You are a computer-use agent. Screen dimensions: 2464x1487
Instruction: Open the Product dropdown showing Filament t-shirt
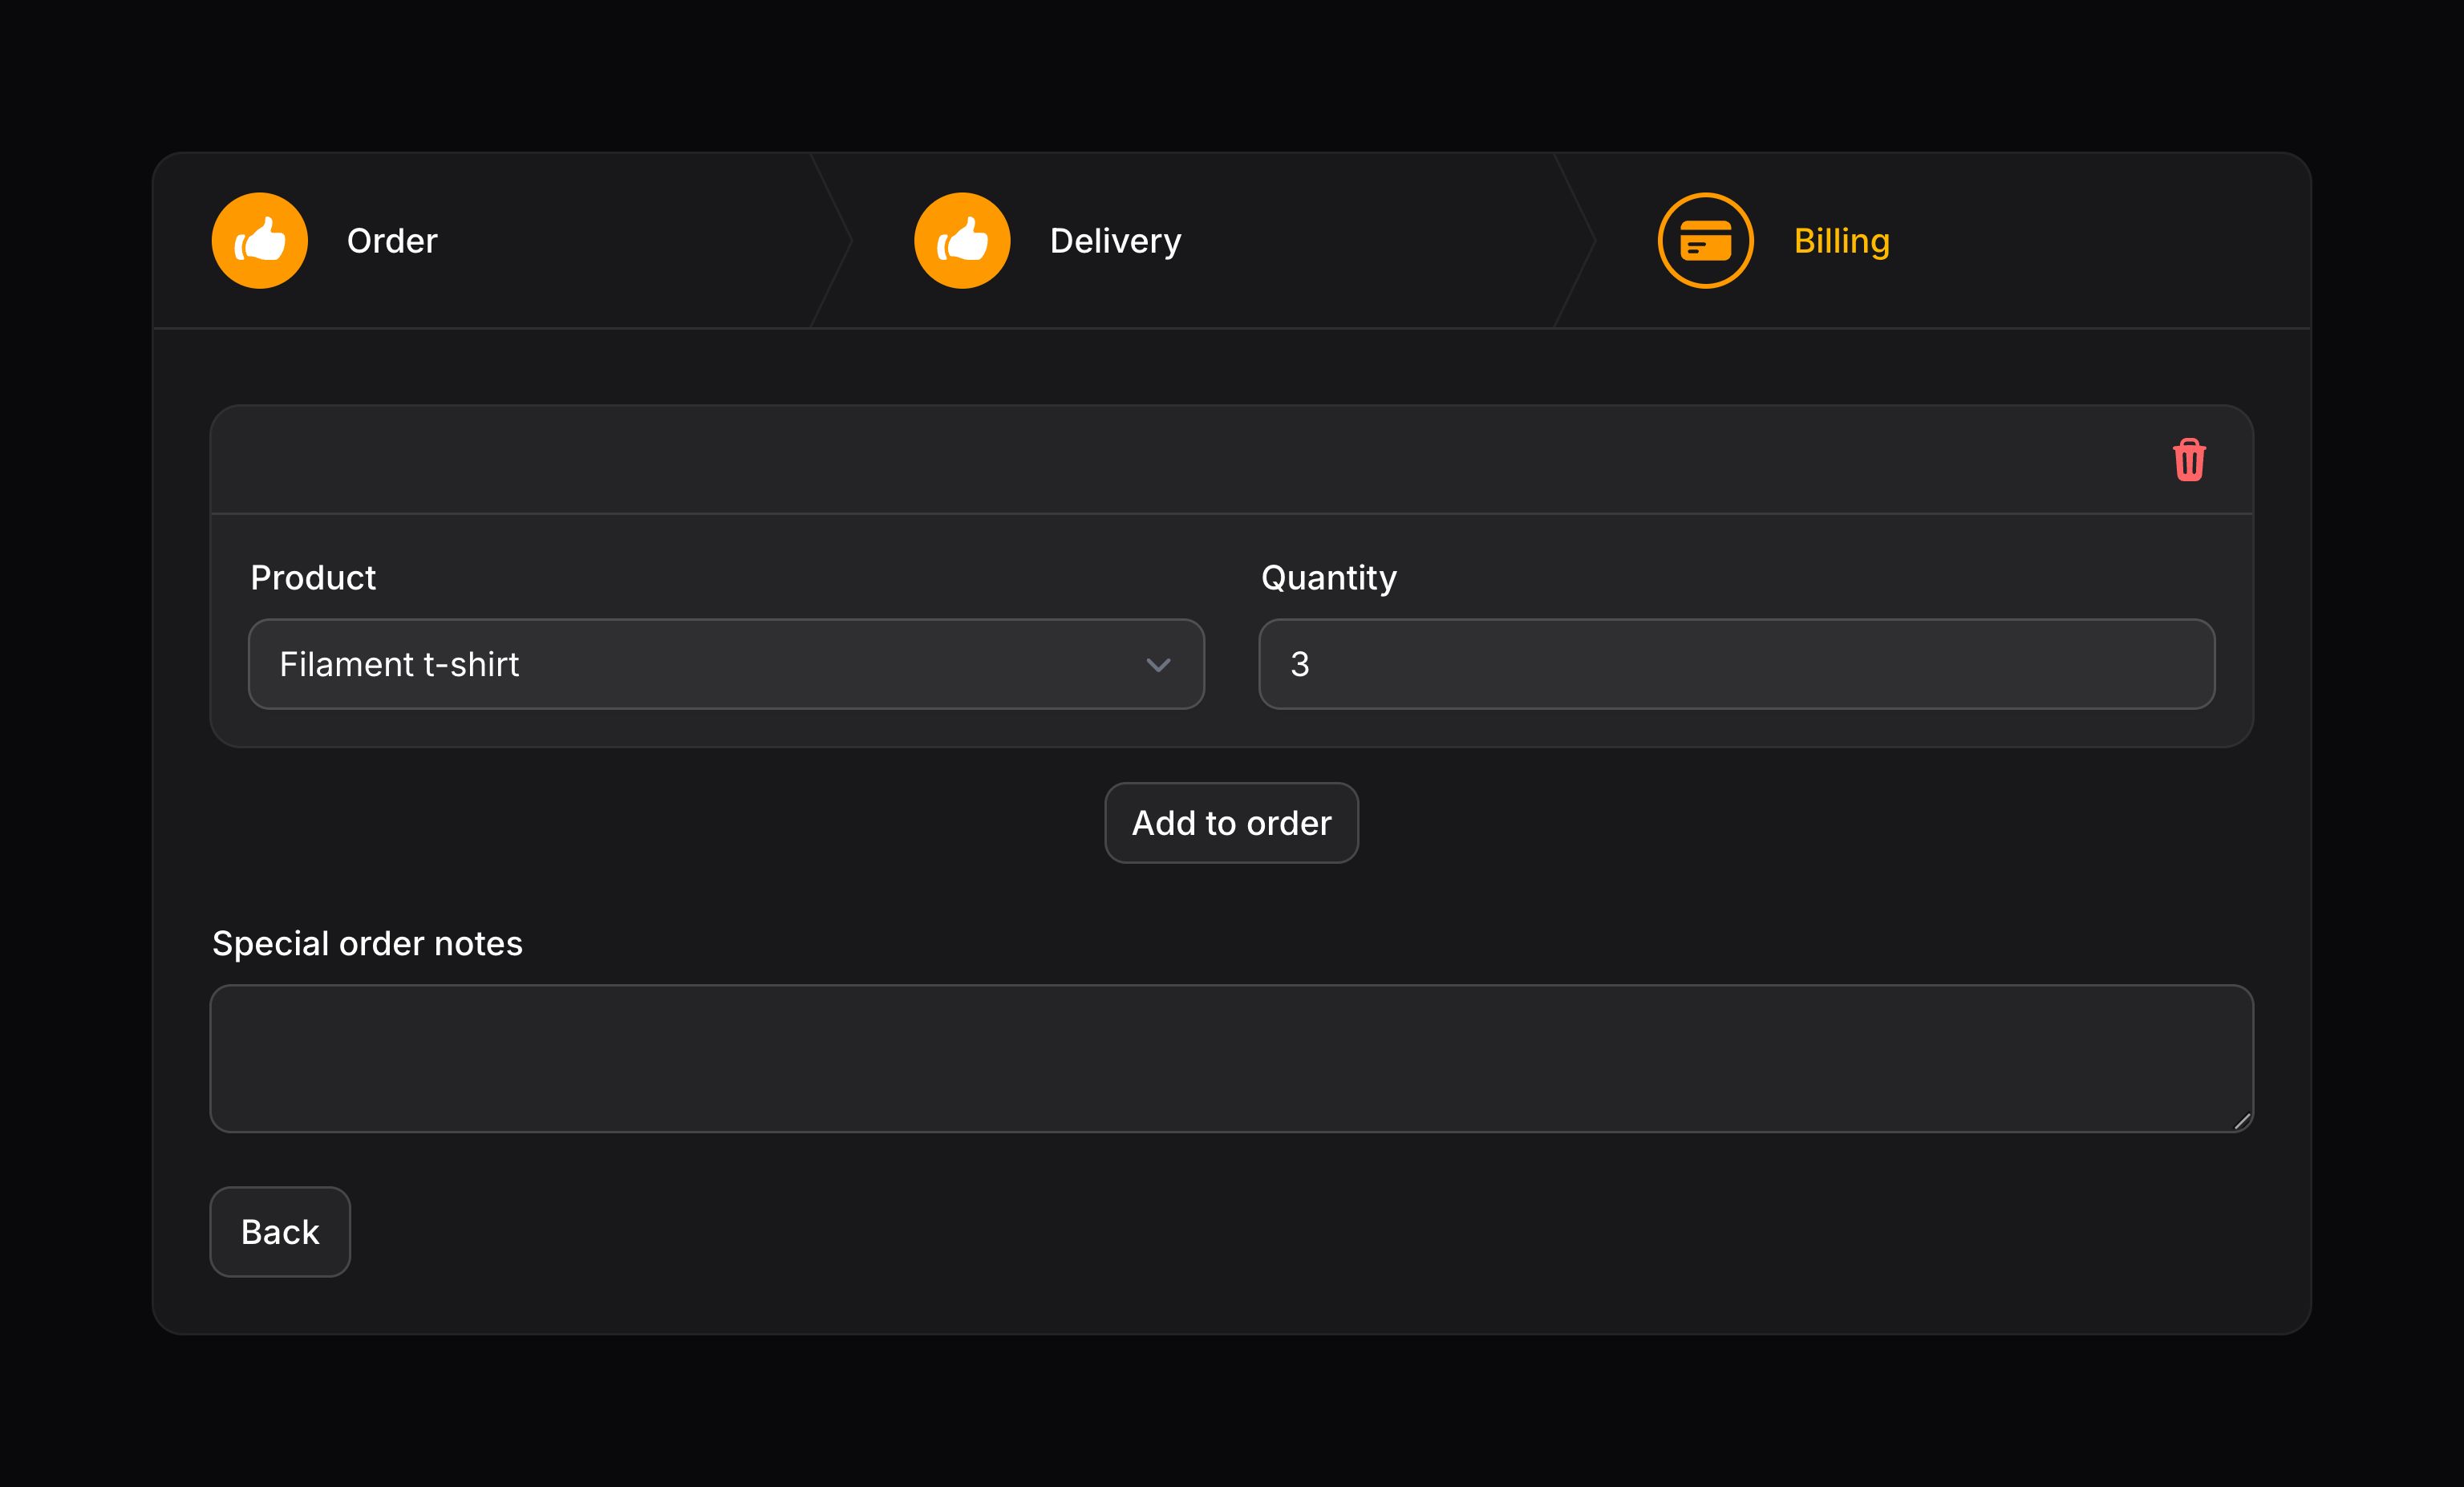click(x=727, y=664)
